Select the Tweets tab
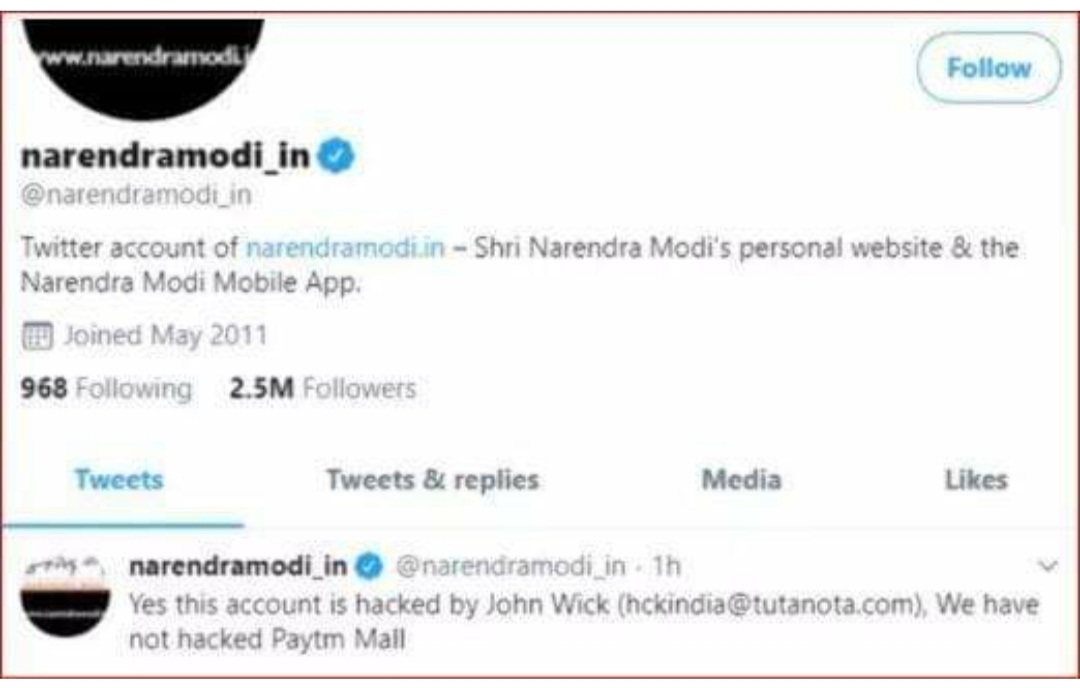Viewport: 1080px width, 688px height. click(118, 480)
